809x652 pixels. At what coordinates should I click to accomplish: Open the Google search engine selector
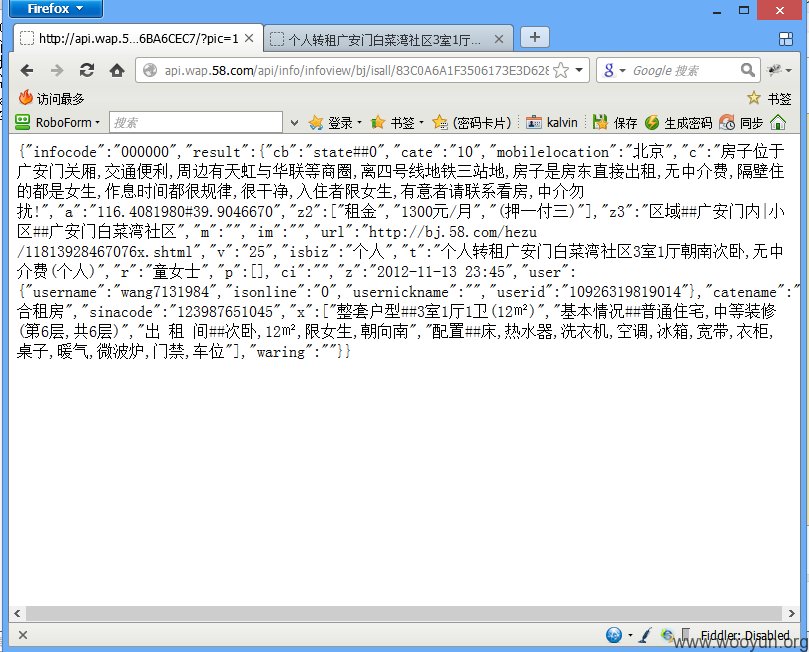click(613, 70)
